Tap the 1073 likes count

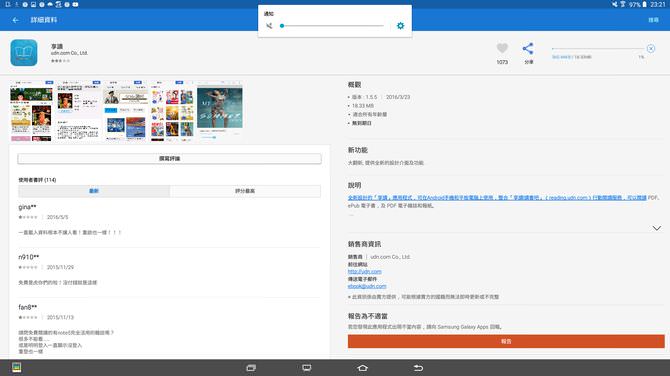(x=502, y=62)
